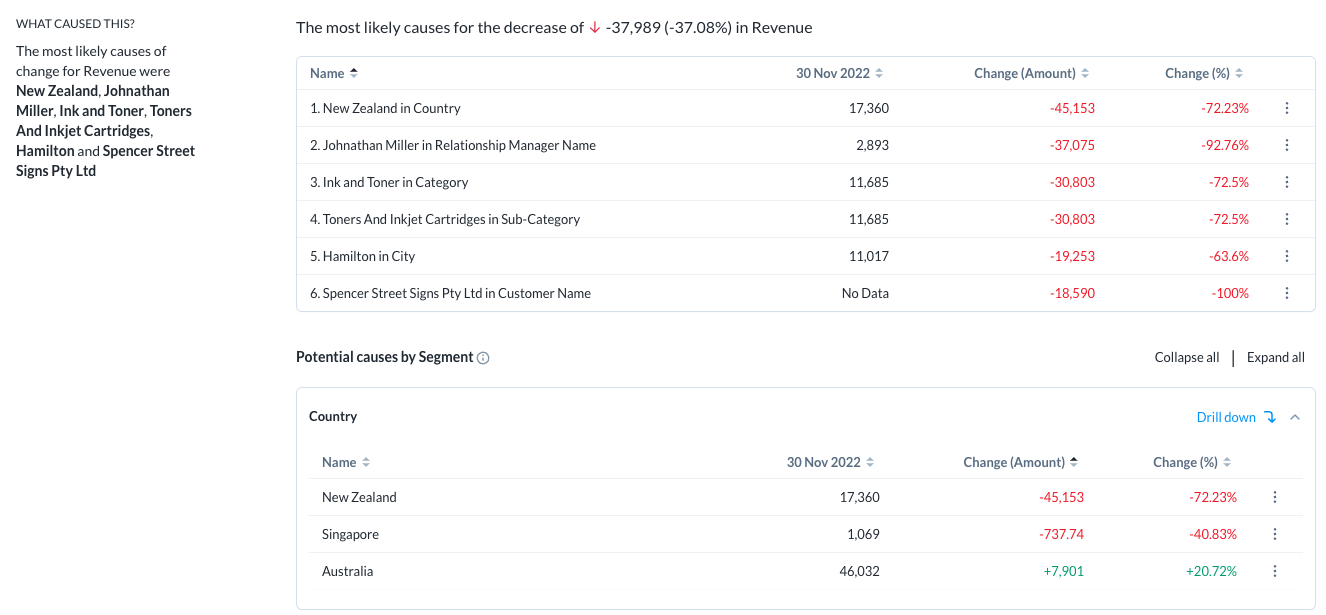1326x615 pixels.
Task: Click info icon beside Potential causes by Segment
Action: coord(483,358)
